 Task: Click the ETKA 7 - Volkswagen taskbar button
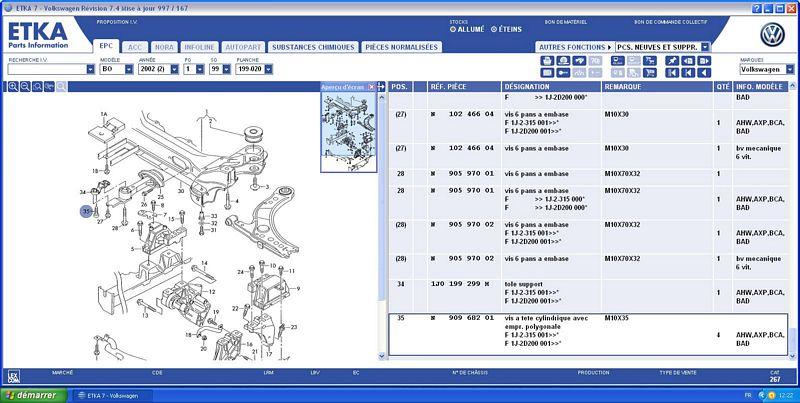pyautogui.click(x=112, y=395)
